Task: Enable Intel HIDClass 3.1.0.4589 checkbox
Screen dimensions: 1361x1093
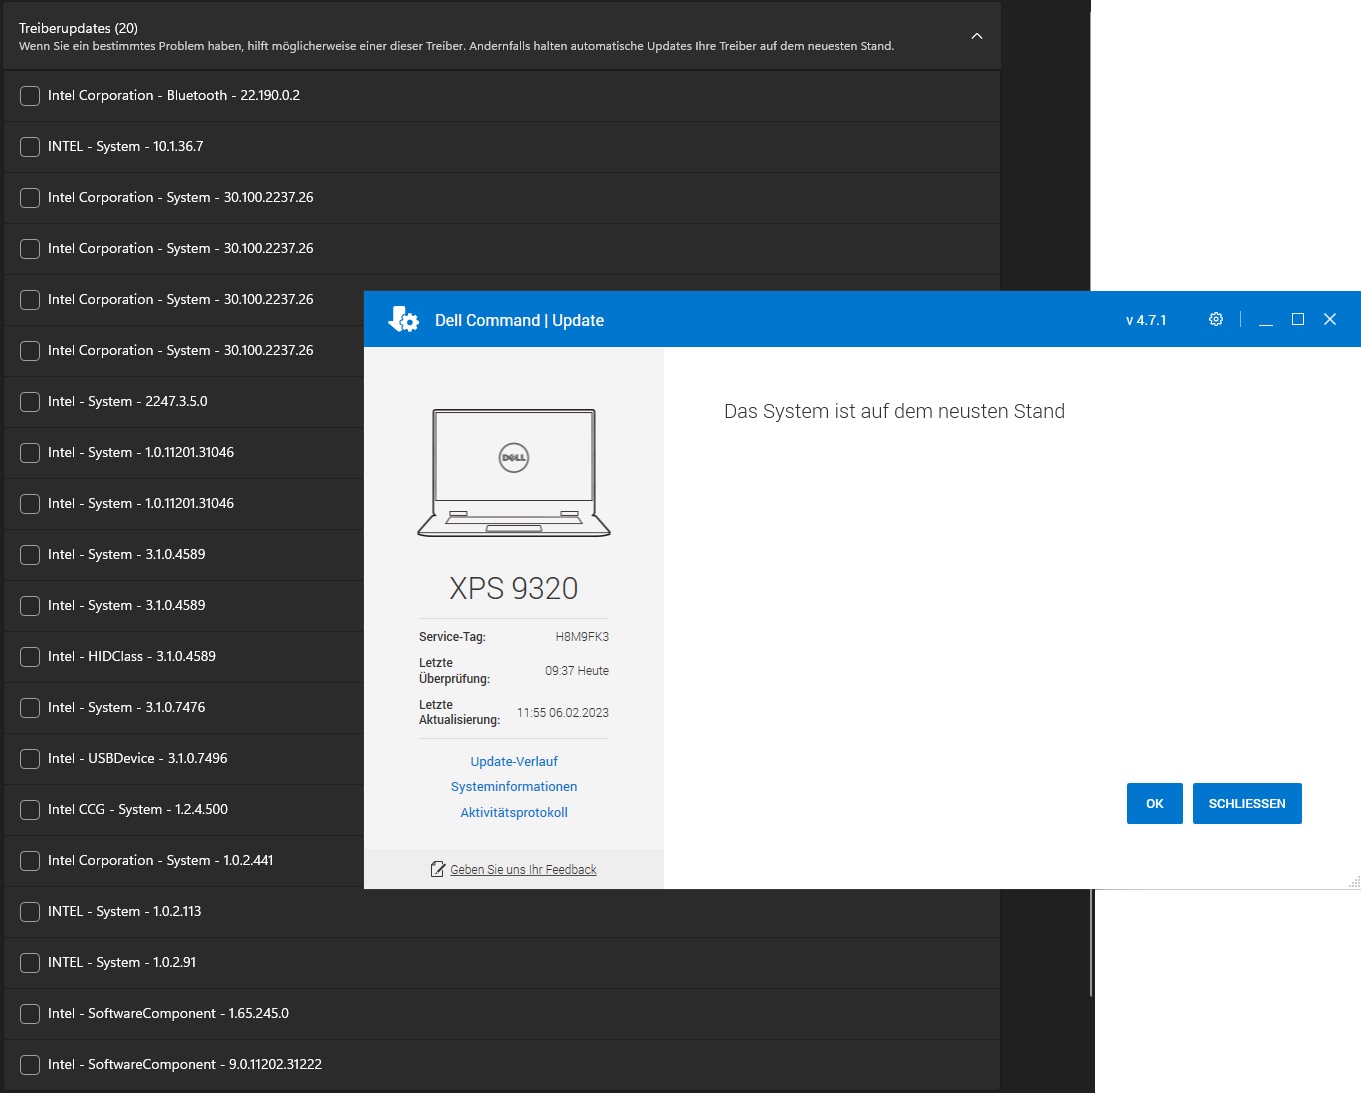Action: [30, 657]
